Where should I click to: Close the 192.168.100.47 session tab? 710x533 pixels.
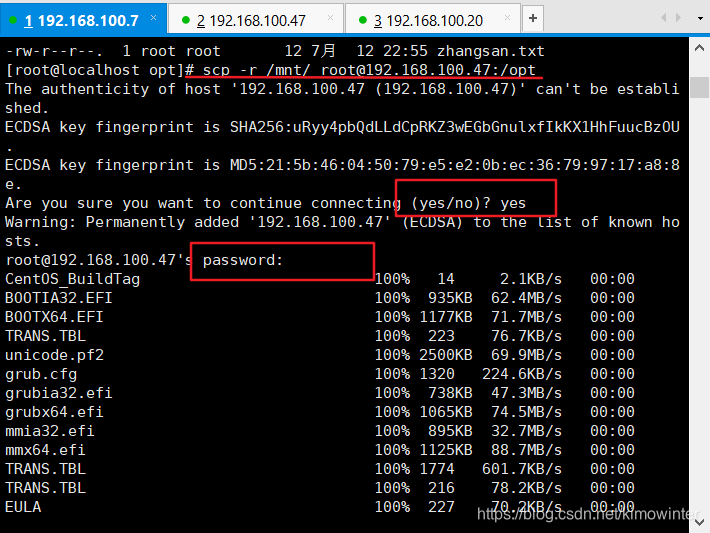coord(330,18)
